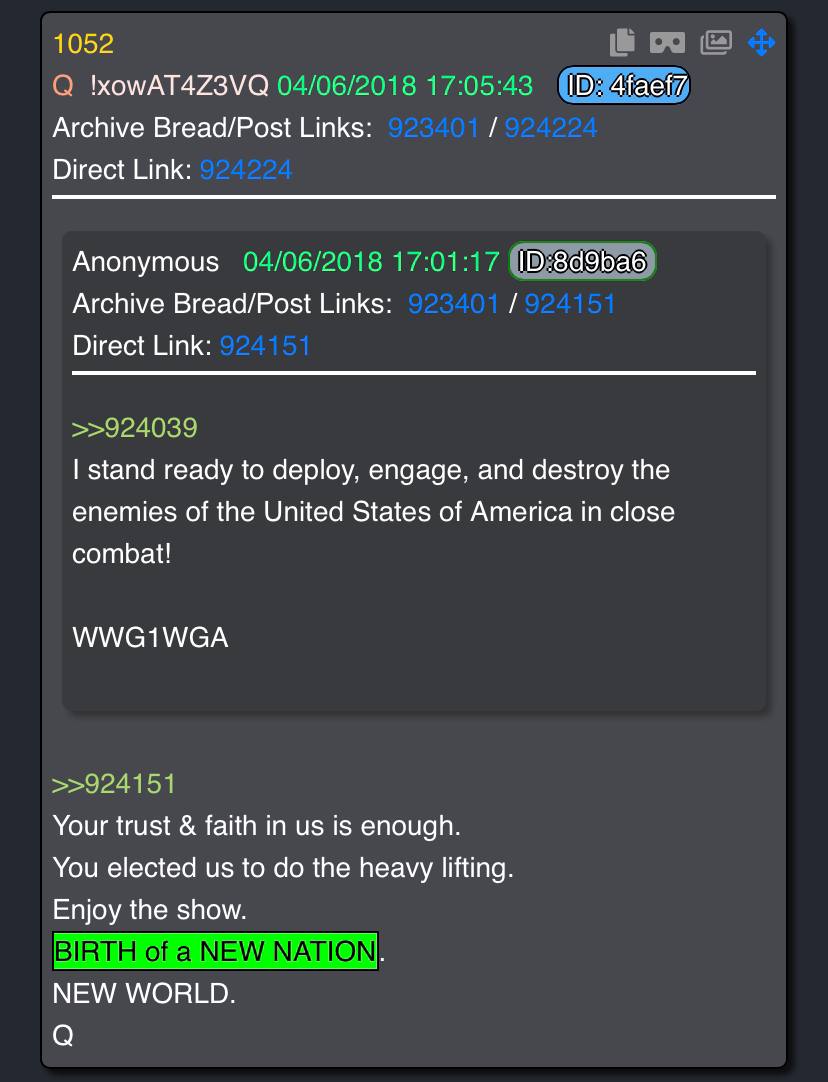
Task: Click the VR goggles icon
Action: 667,43
